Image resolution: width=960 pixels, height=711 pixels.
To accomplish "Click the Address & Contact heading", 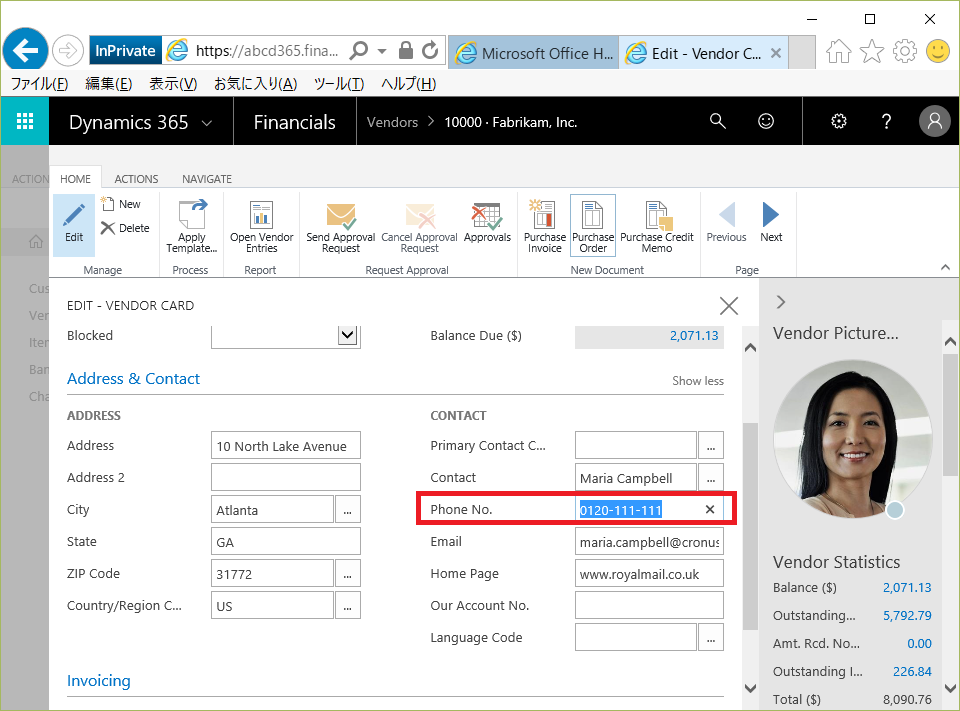I will [133, 378].
